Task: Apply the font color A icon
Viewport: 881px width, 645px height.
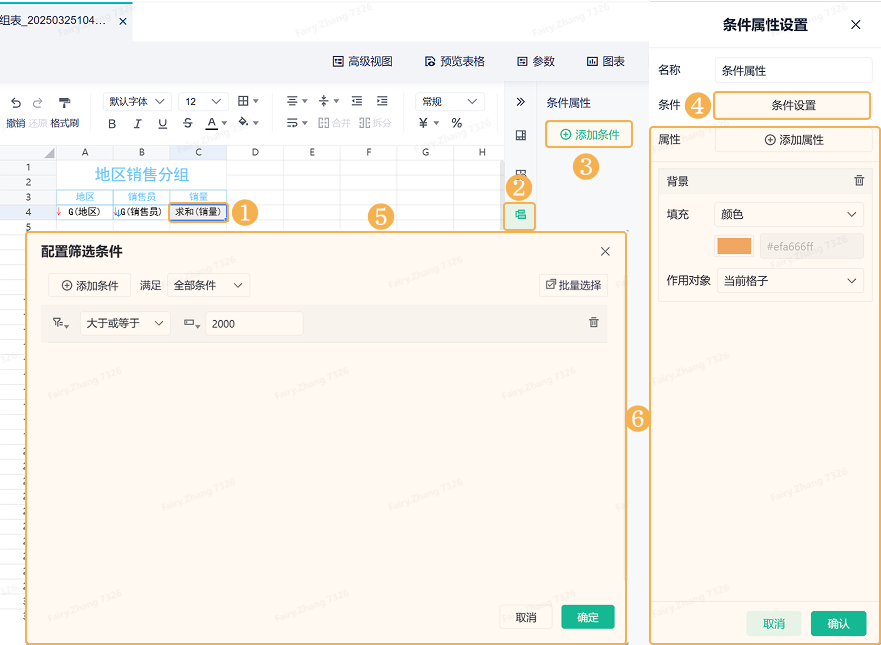Action: point(211,122)
